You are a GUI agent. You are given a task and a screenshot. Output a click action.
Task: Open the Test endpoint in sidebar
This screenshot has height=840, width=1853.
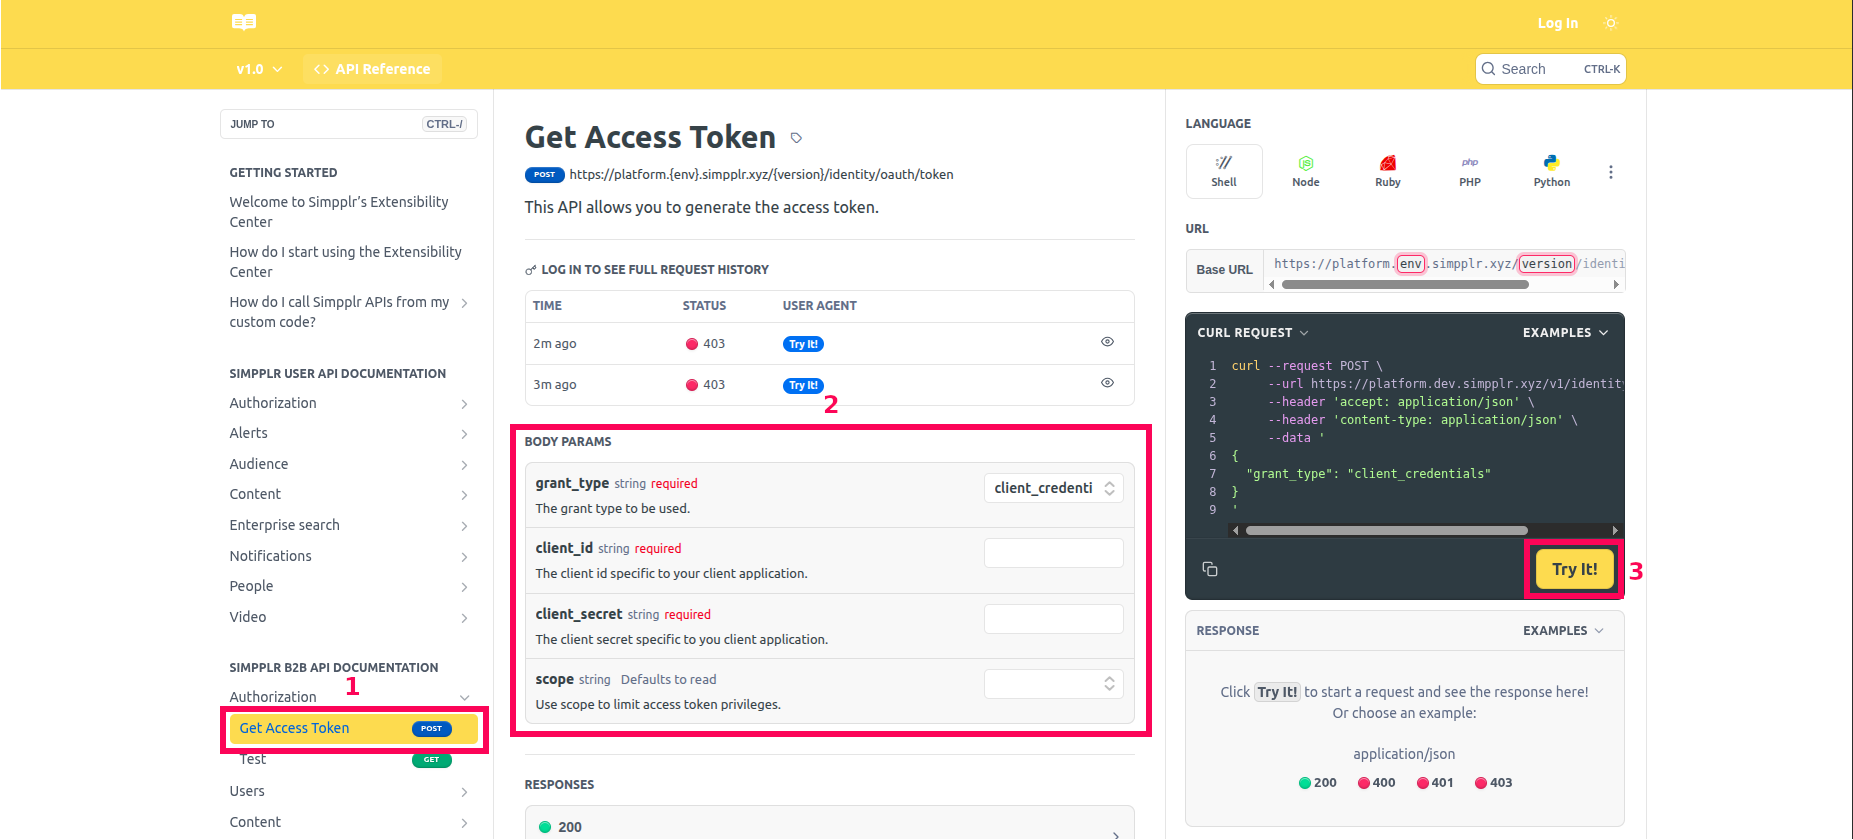pyautogui.click(x=253, y=760)
